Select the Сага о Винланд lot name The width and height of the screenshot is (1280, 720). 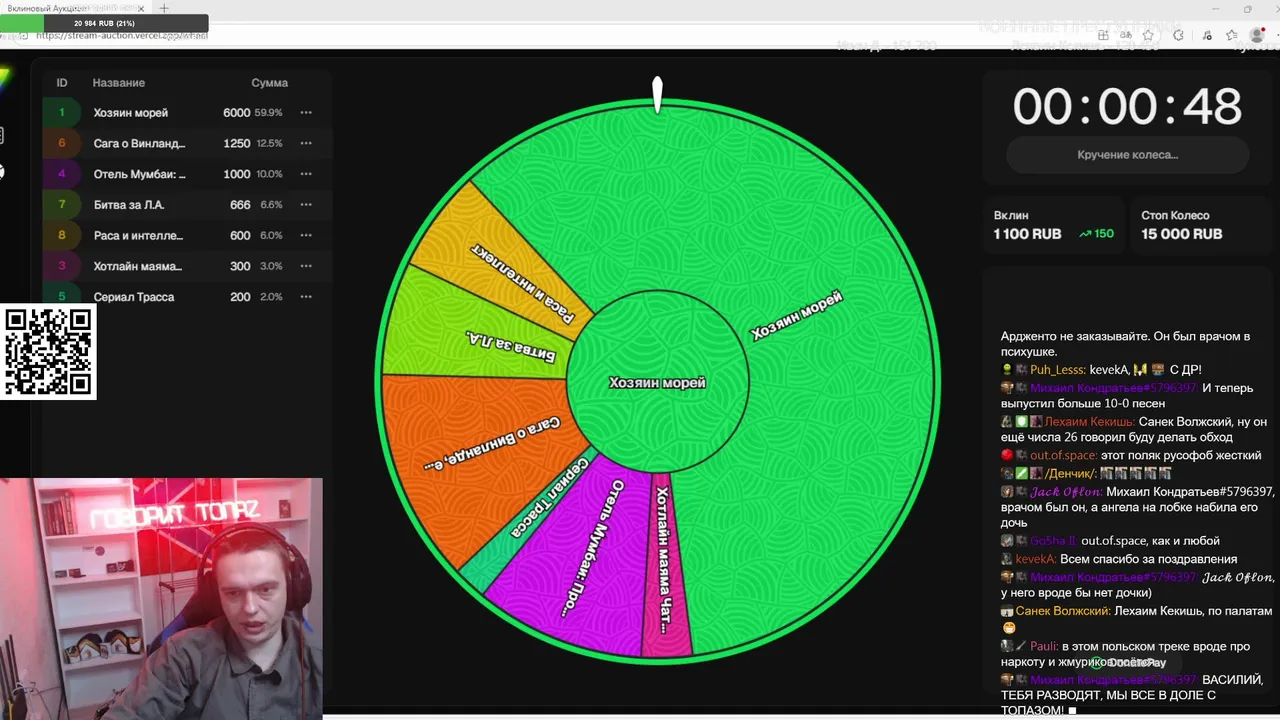pyautogui.click(x=140, y=143)
